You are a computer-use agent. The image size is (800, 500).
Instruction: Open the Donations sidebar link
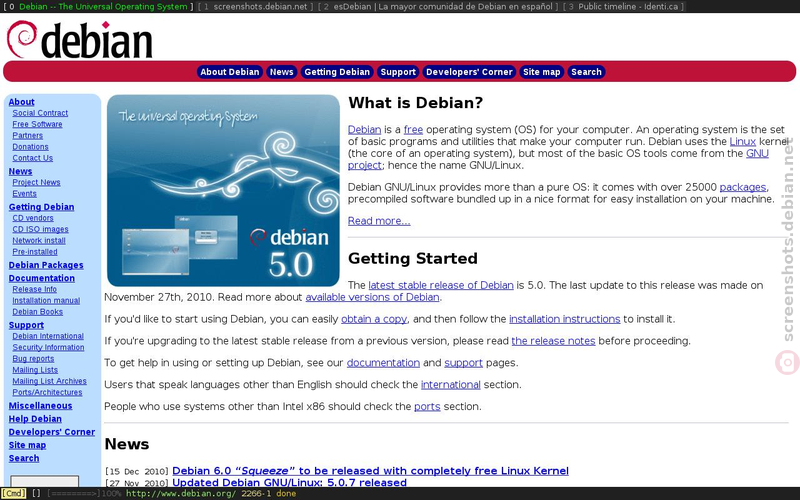[31, 147]
